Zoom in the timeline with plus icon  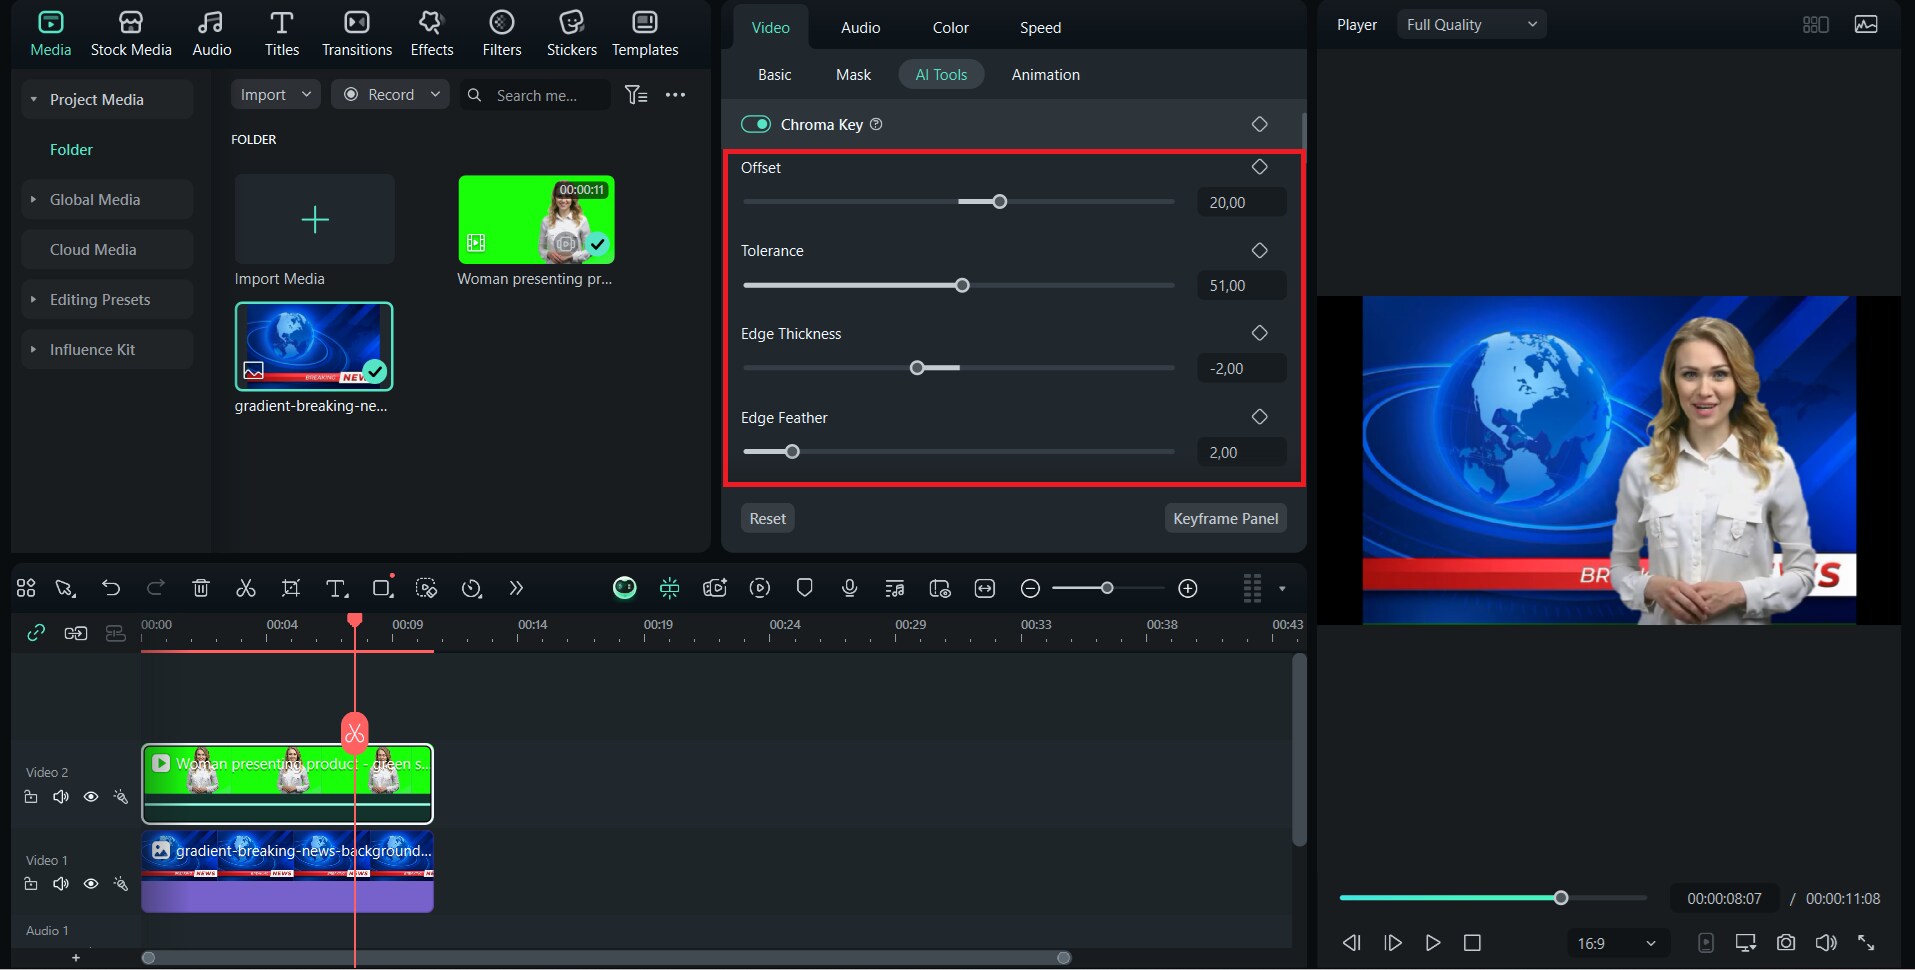tap(1188, 588)
